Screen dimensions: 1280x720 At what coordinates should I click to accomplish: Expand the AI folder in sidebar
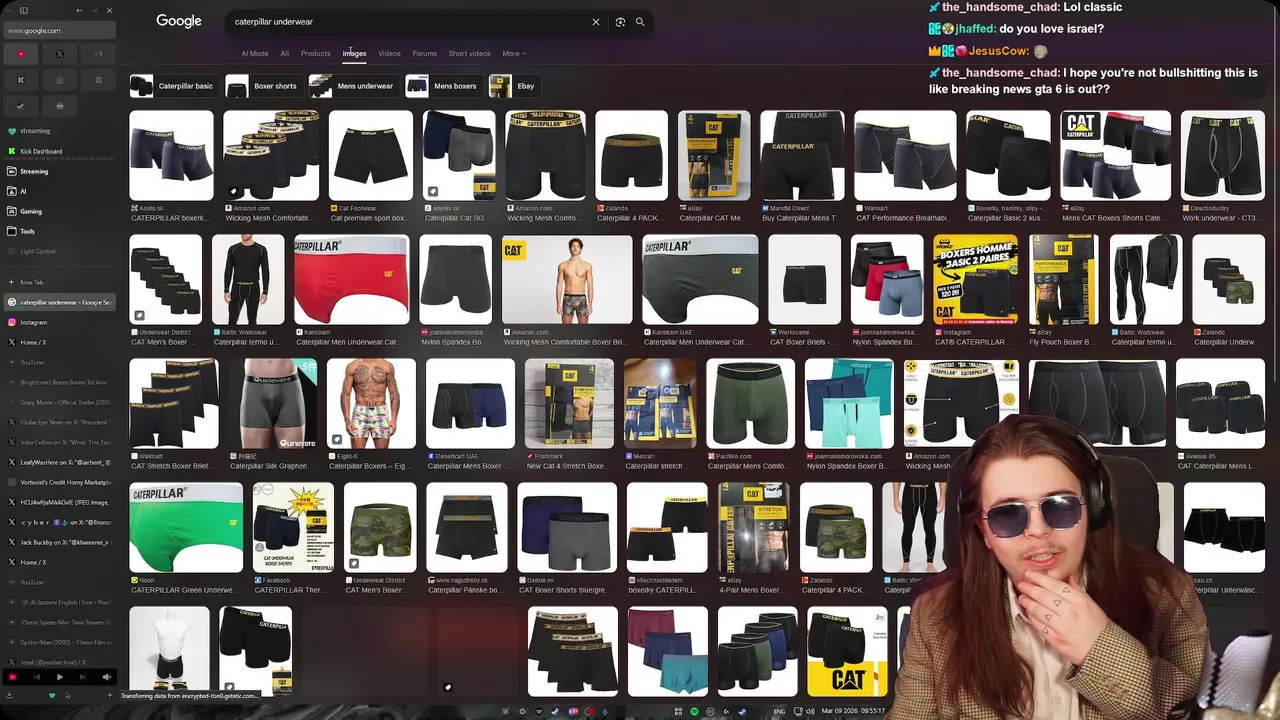(59, 191)
